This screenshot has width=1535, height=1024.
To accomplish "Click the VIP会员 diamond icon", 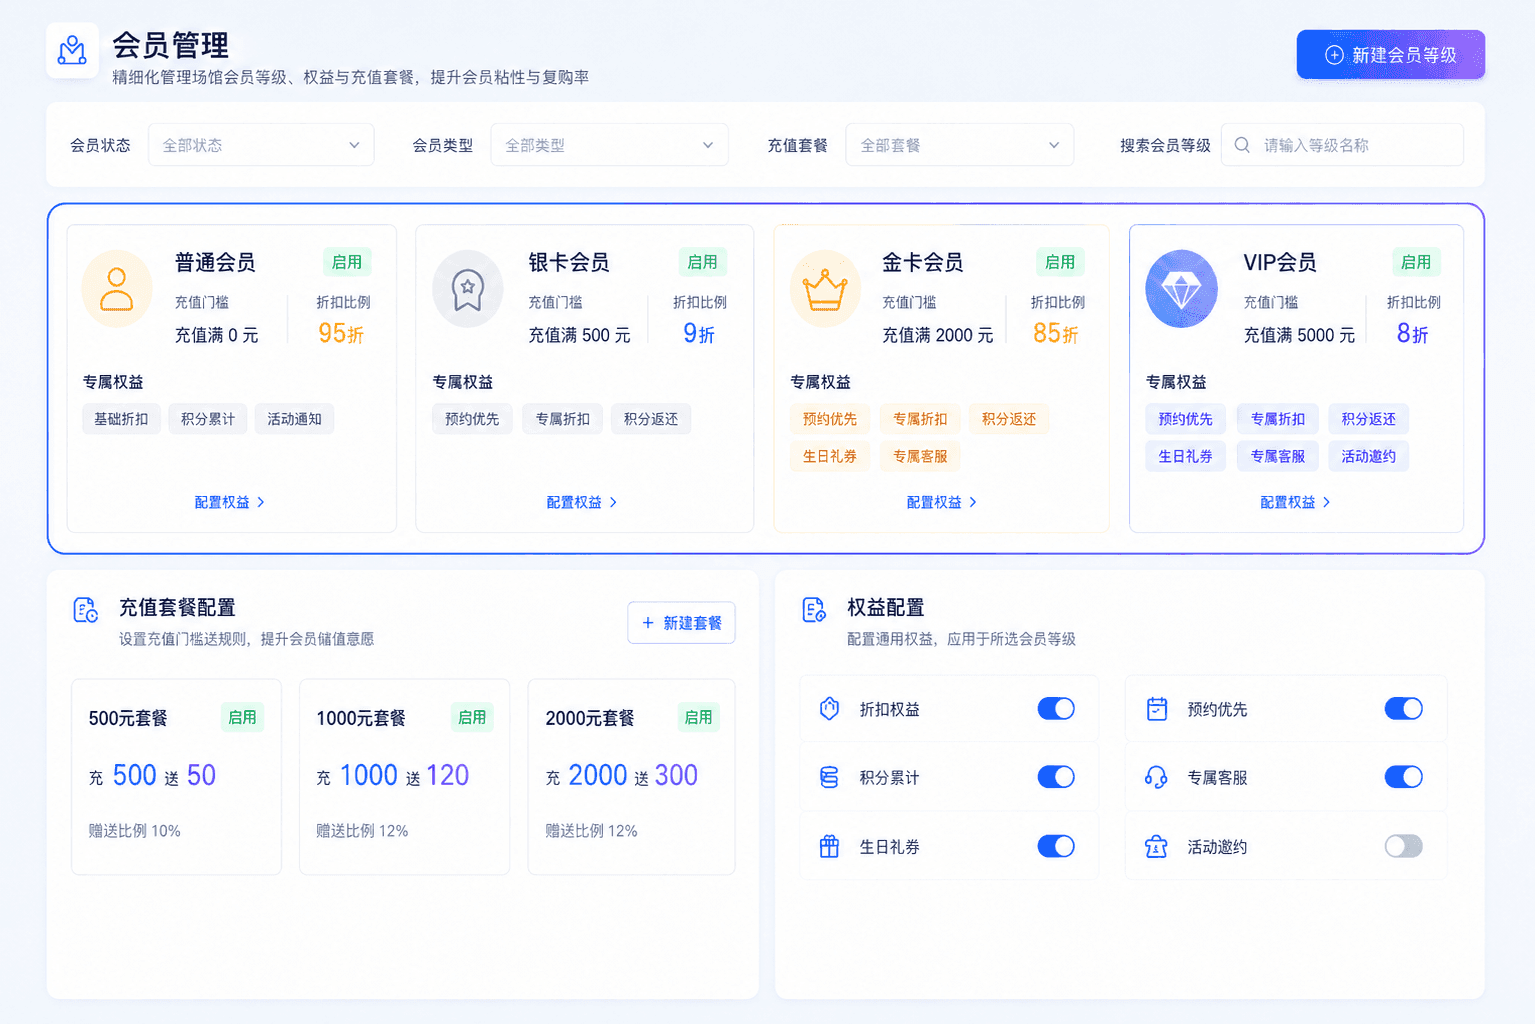I will [1181, 289].
